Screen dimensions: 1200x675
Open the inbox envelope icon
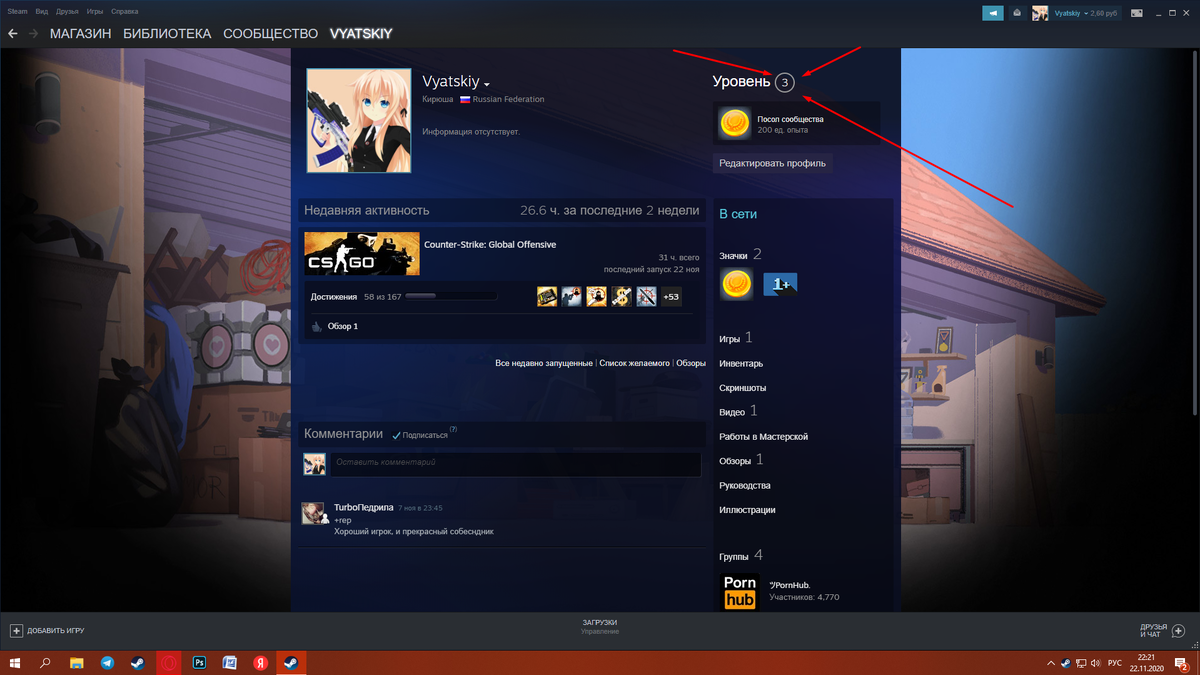[1017, 13]
